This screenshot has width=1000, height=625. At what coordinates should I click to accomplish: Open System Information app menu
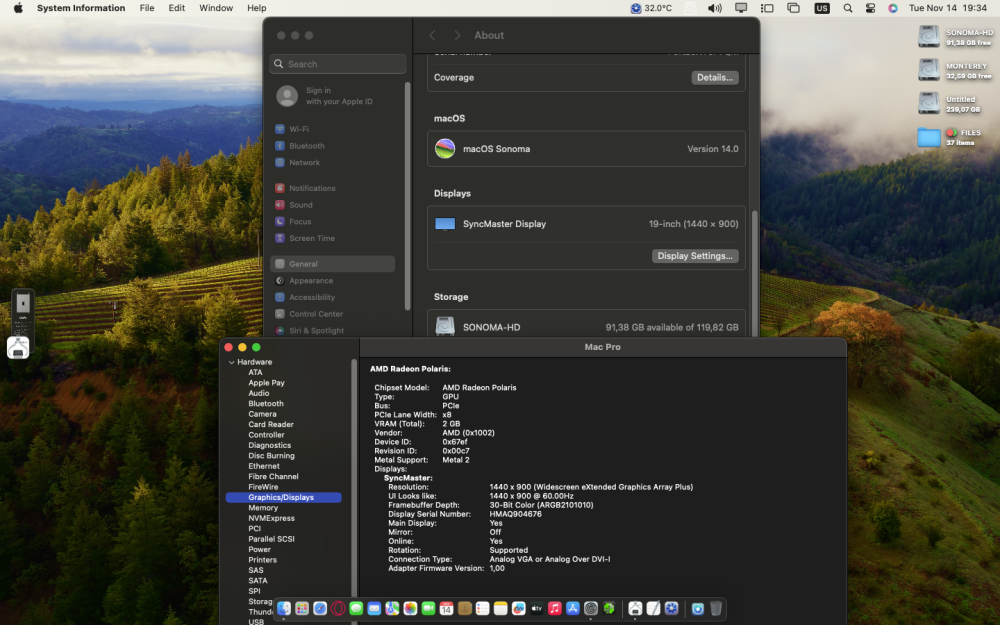point(81,8)
